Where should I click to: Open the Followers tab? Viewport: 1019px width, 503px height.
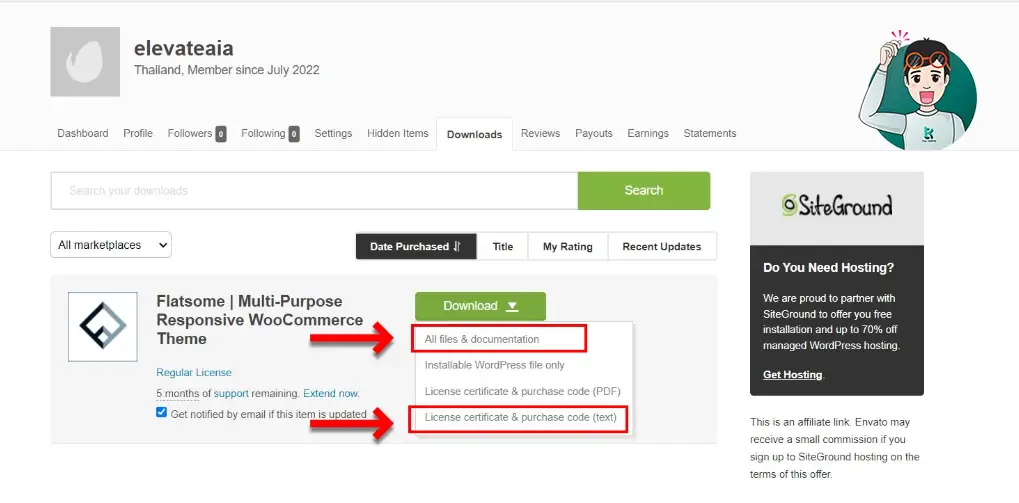[196, 133]
